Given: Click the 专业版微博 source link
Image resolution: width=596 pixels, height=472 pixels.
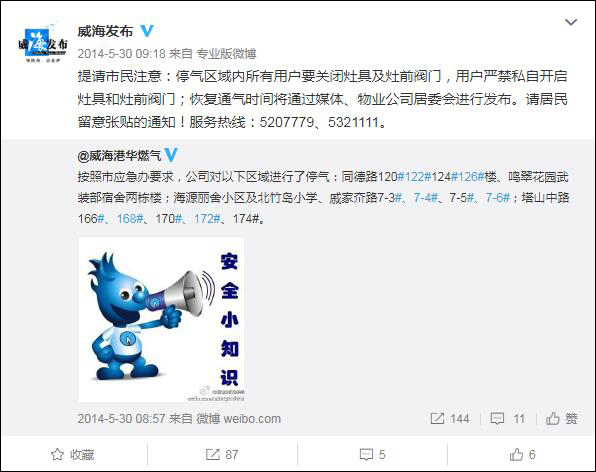Looking at the screenshot, I should (226, 54).
